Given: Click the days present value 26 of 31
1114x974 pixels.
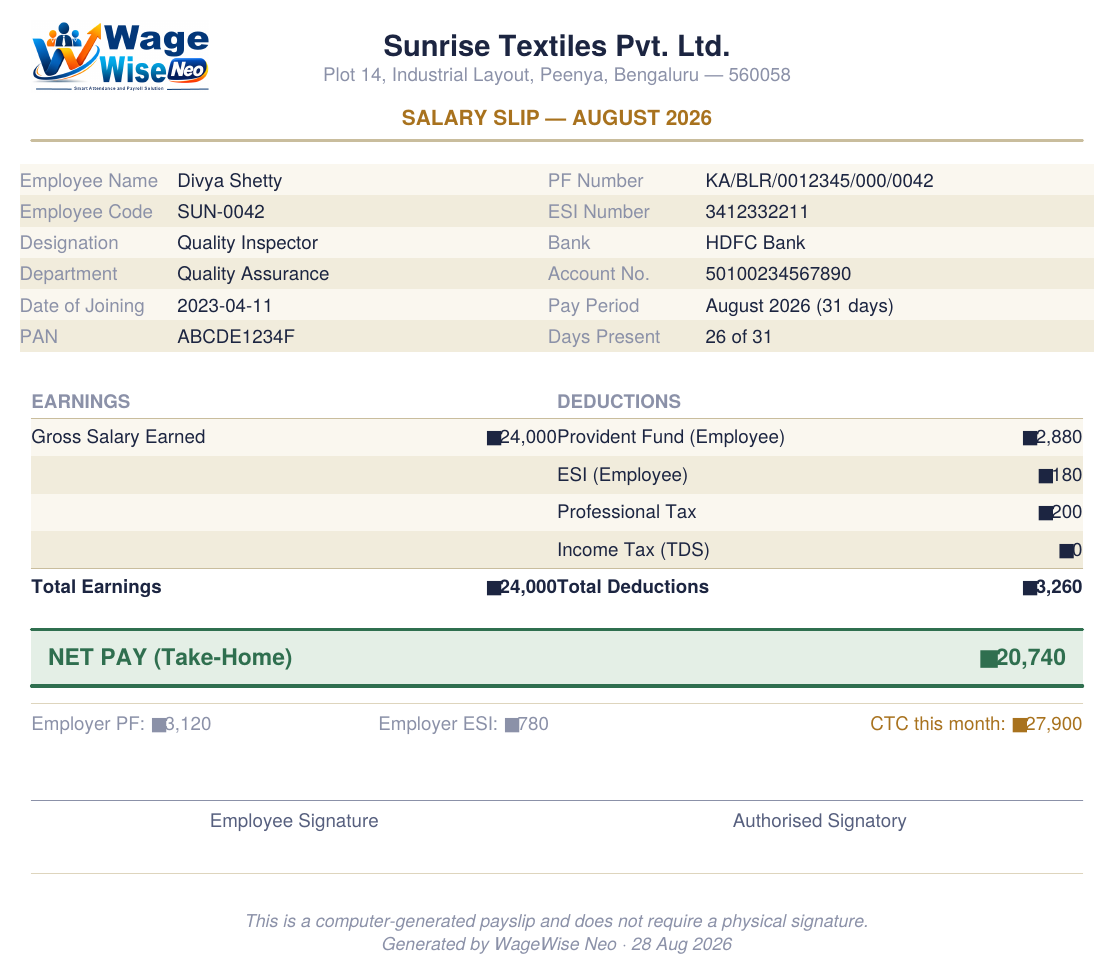Looking at the screenshot, I should click(x=738, y=337).
